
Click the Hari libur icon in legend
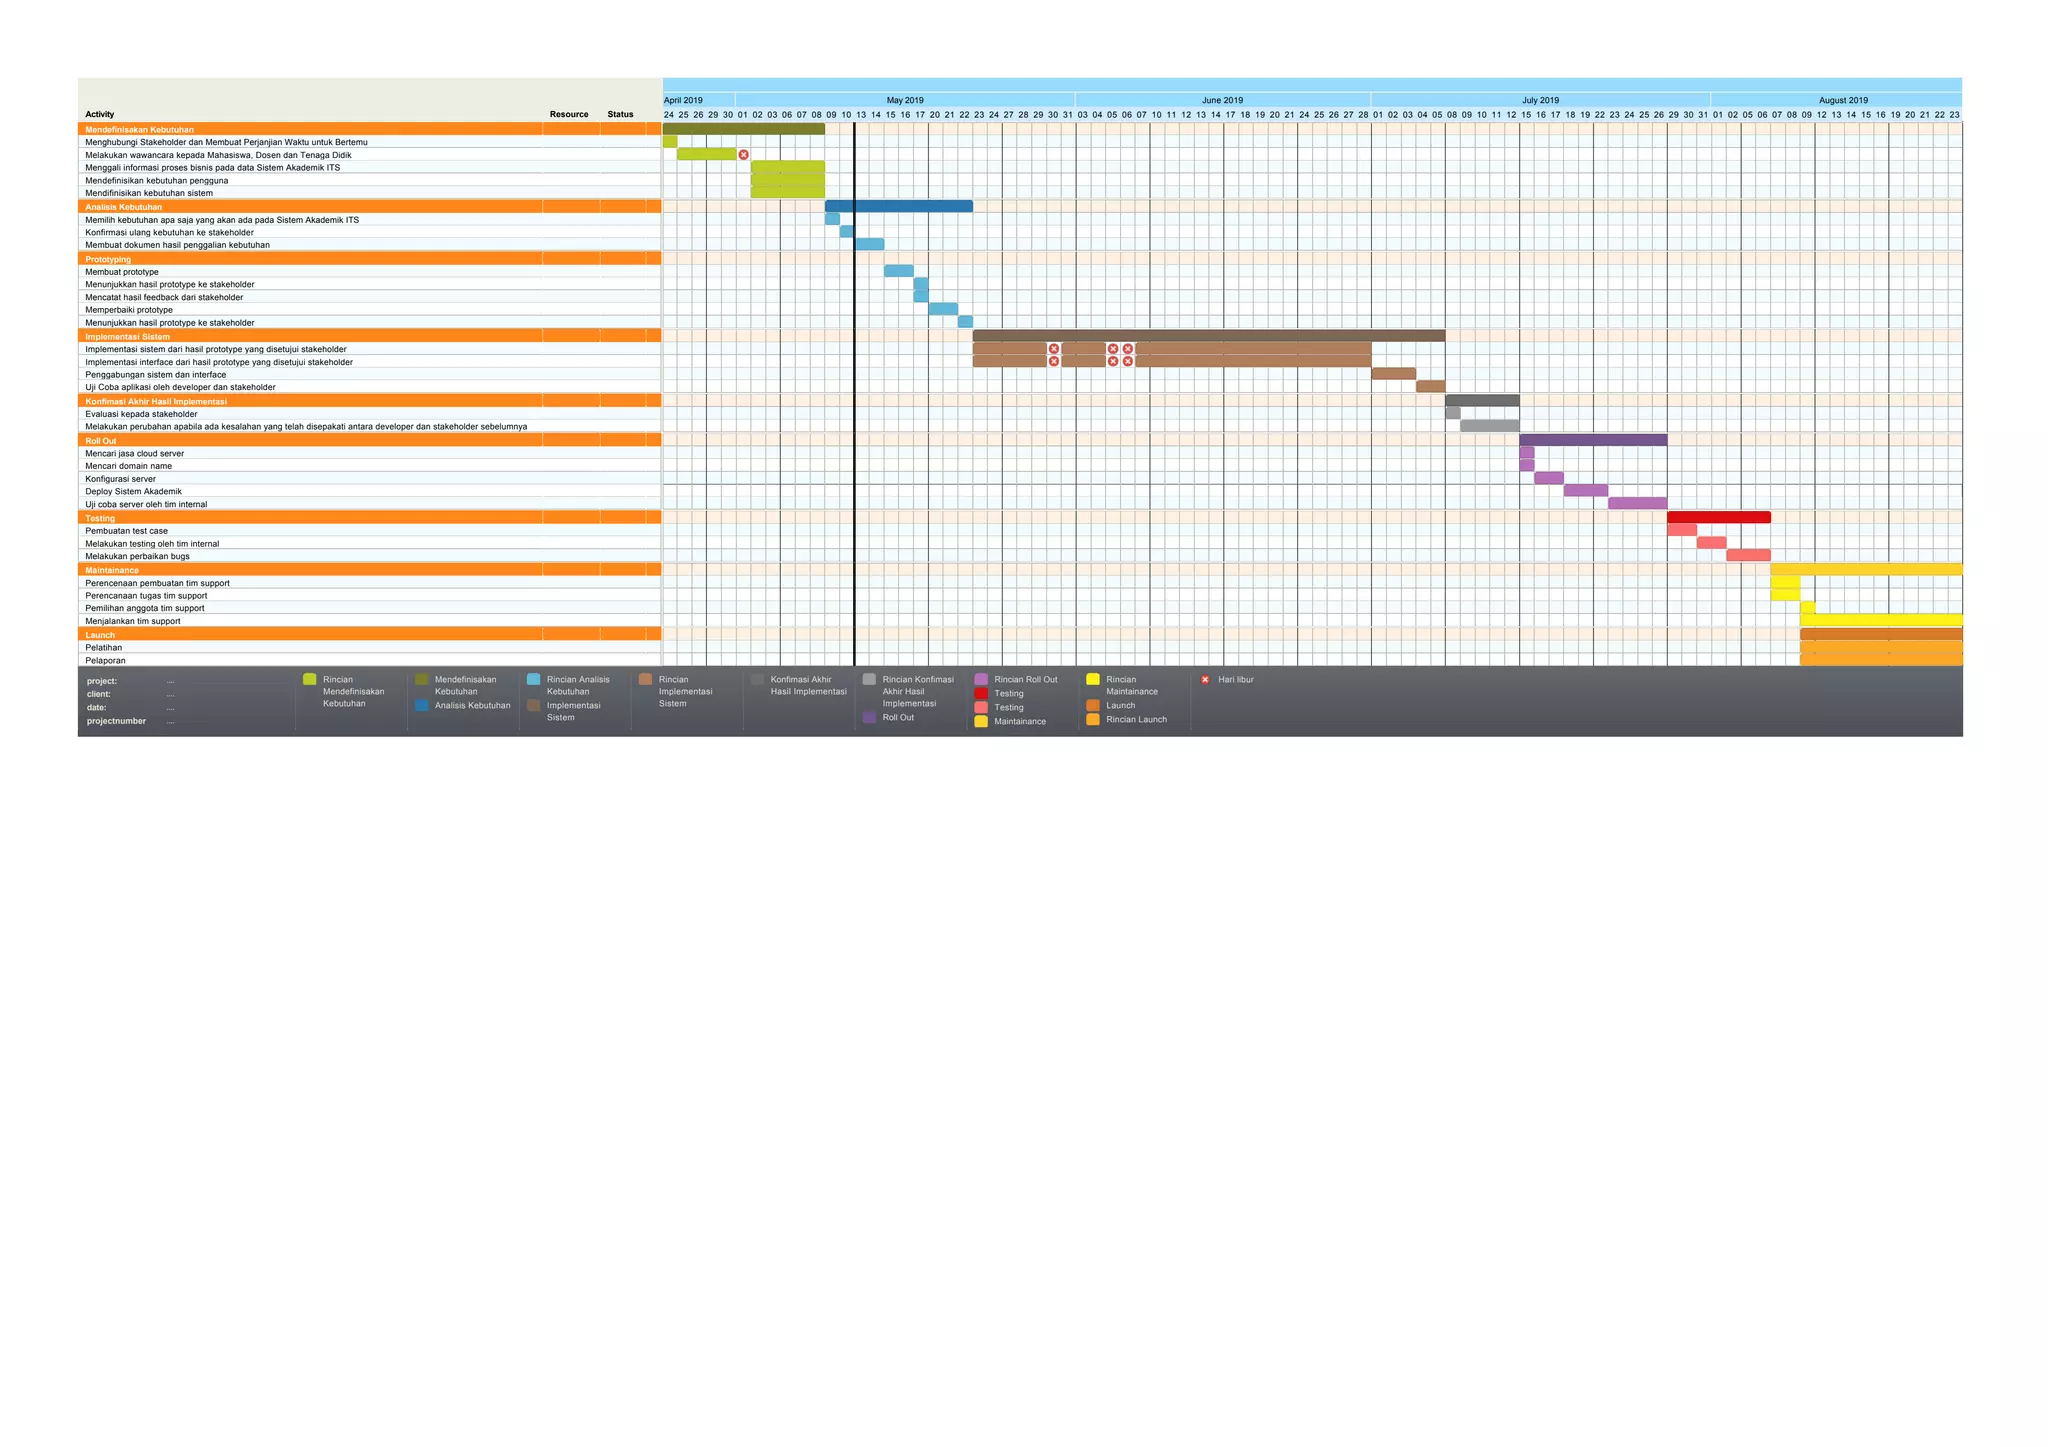1205,680
